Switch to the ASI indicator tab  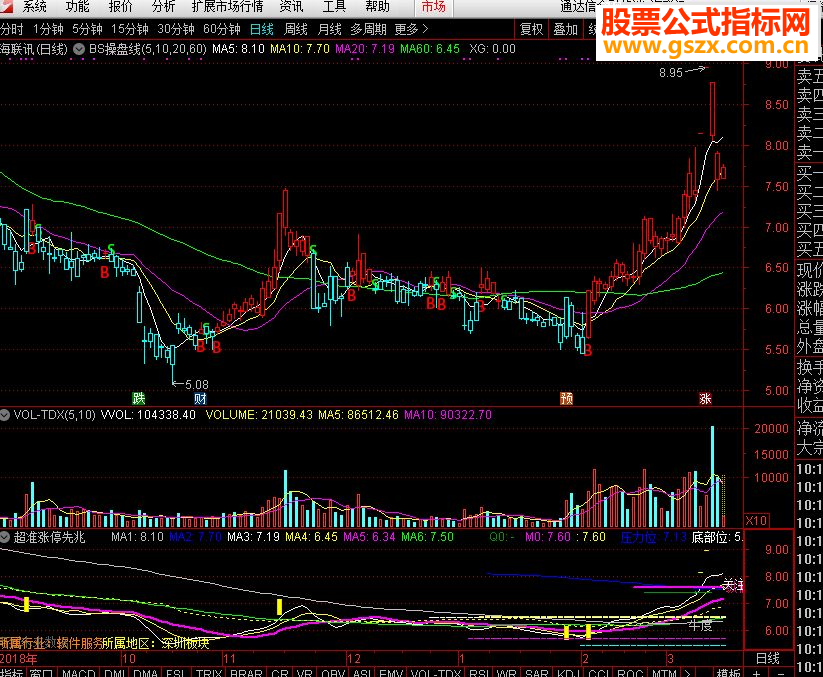pyautogui.click(x=362, y=673)
